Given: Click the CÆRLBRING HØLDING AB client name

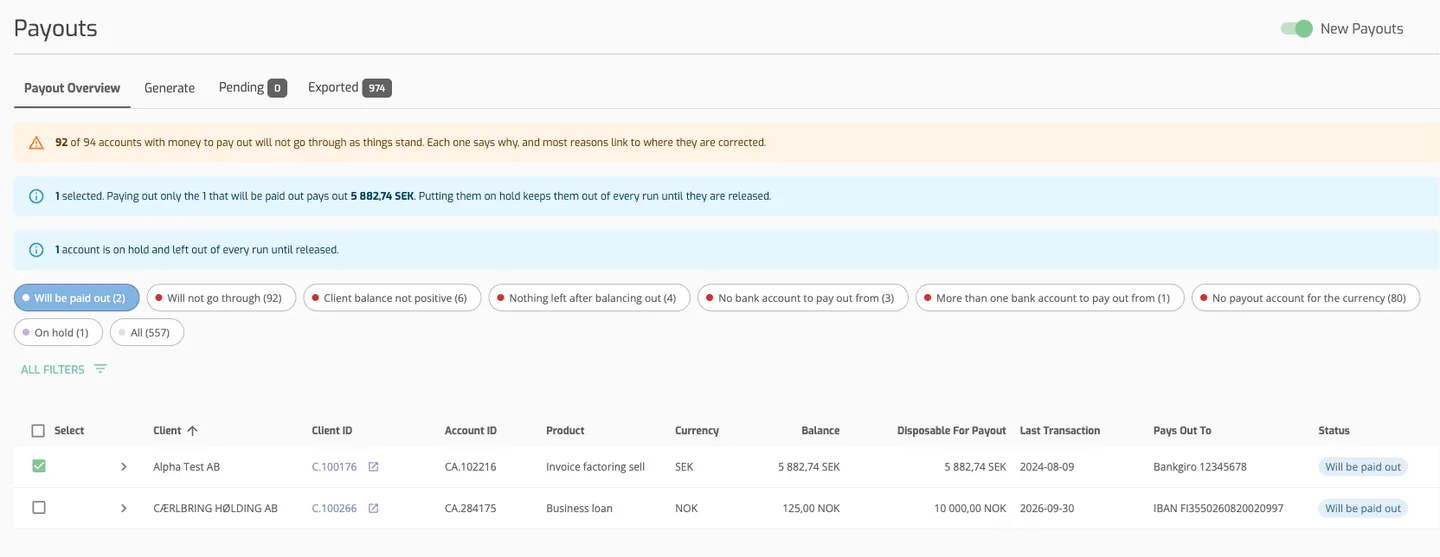Looking at the screenshot, I should (x=215, y=508).
